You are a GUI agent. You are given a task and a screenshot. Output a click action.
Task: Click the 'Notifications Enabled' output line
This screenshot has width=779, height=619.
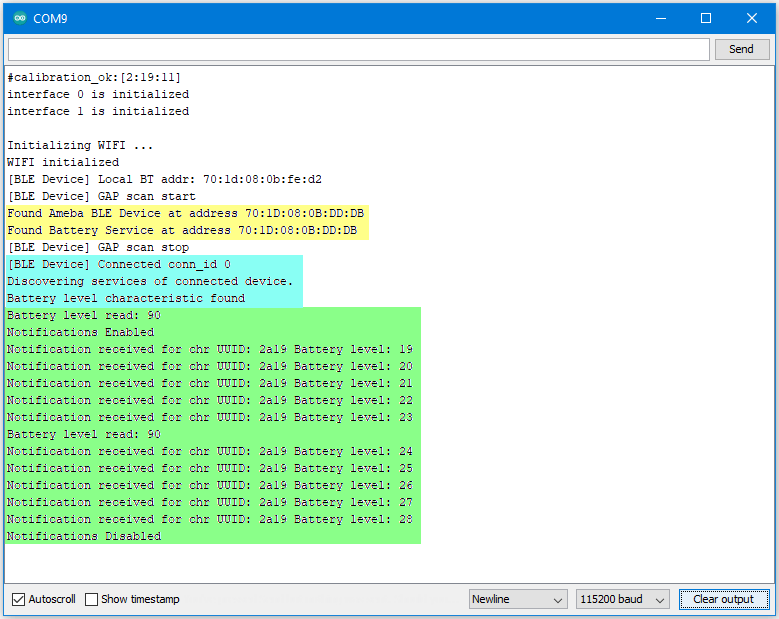tap(80, 332)
